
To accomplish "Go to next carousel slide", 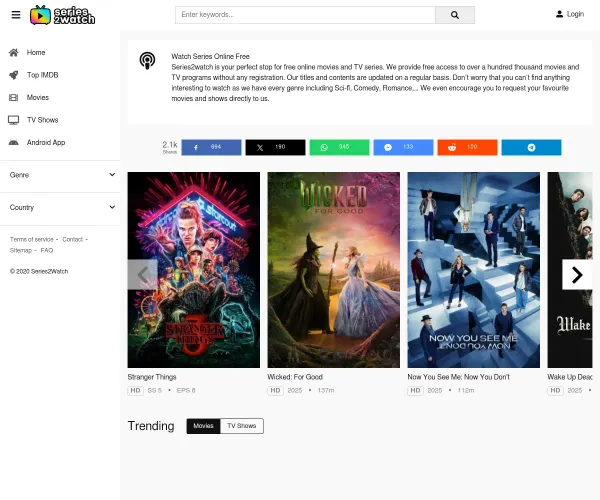I will (x=576, y=274).
